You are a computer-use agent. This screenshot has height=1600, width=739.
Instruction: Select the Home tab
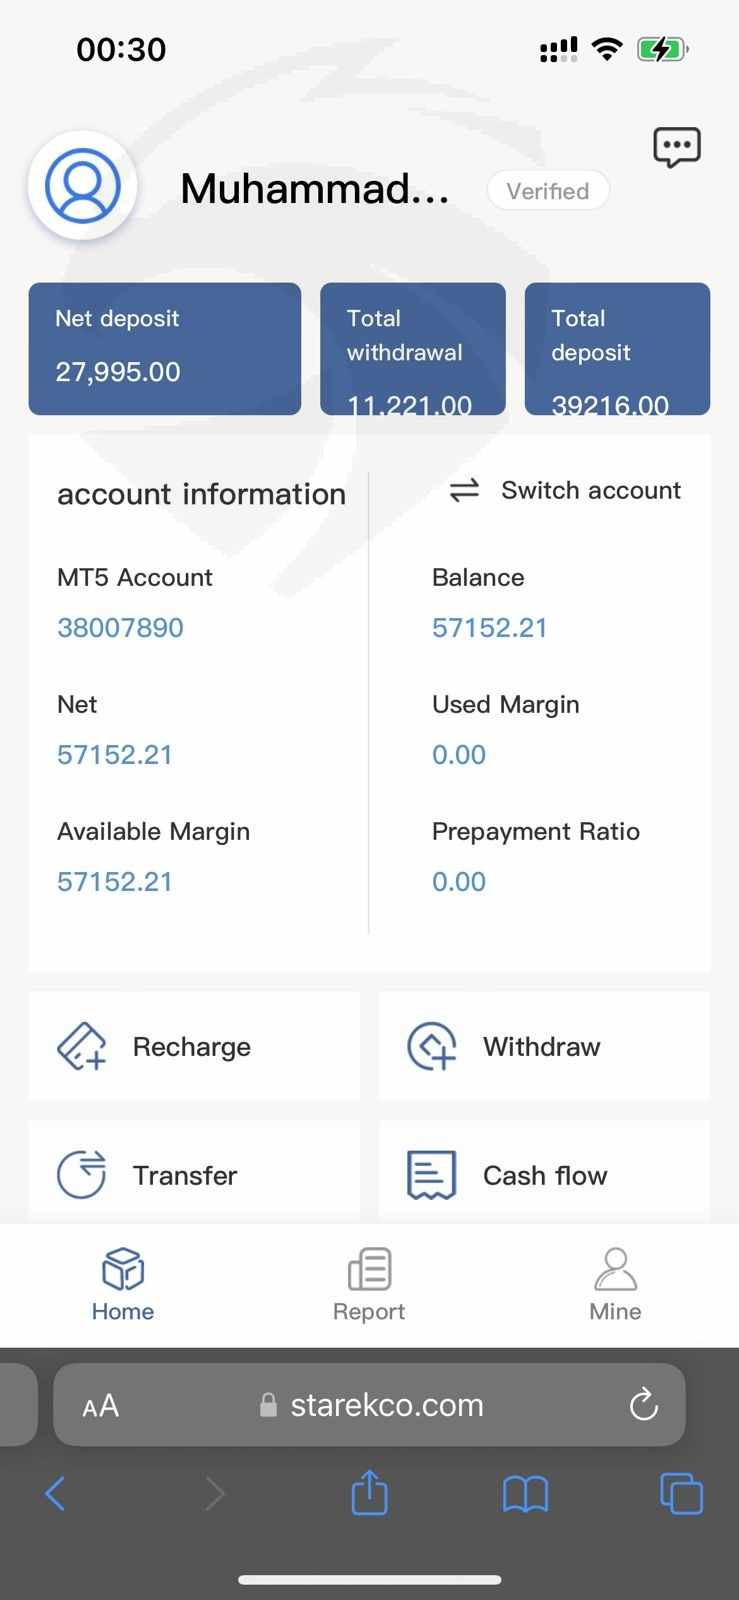123,1285
